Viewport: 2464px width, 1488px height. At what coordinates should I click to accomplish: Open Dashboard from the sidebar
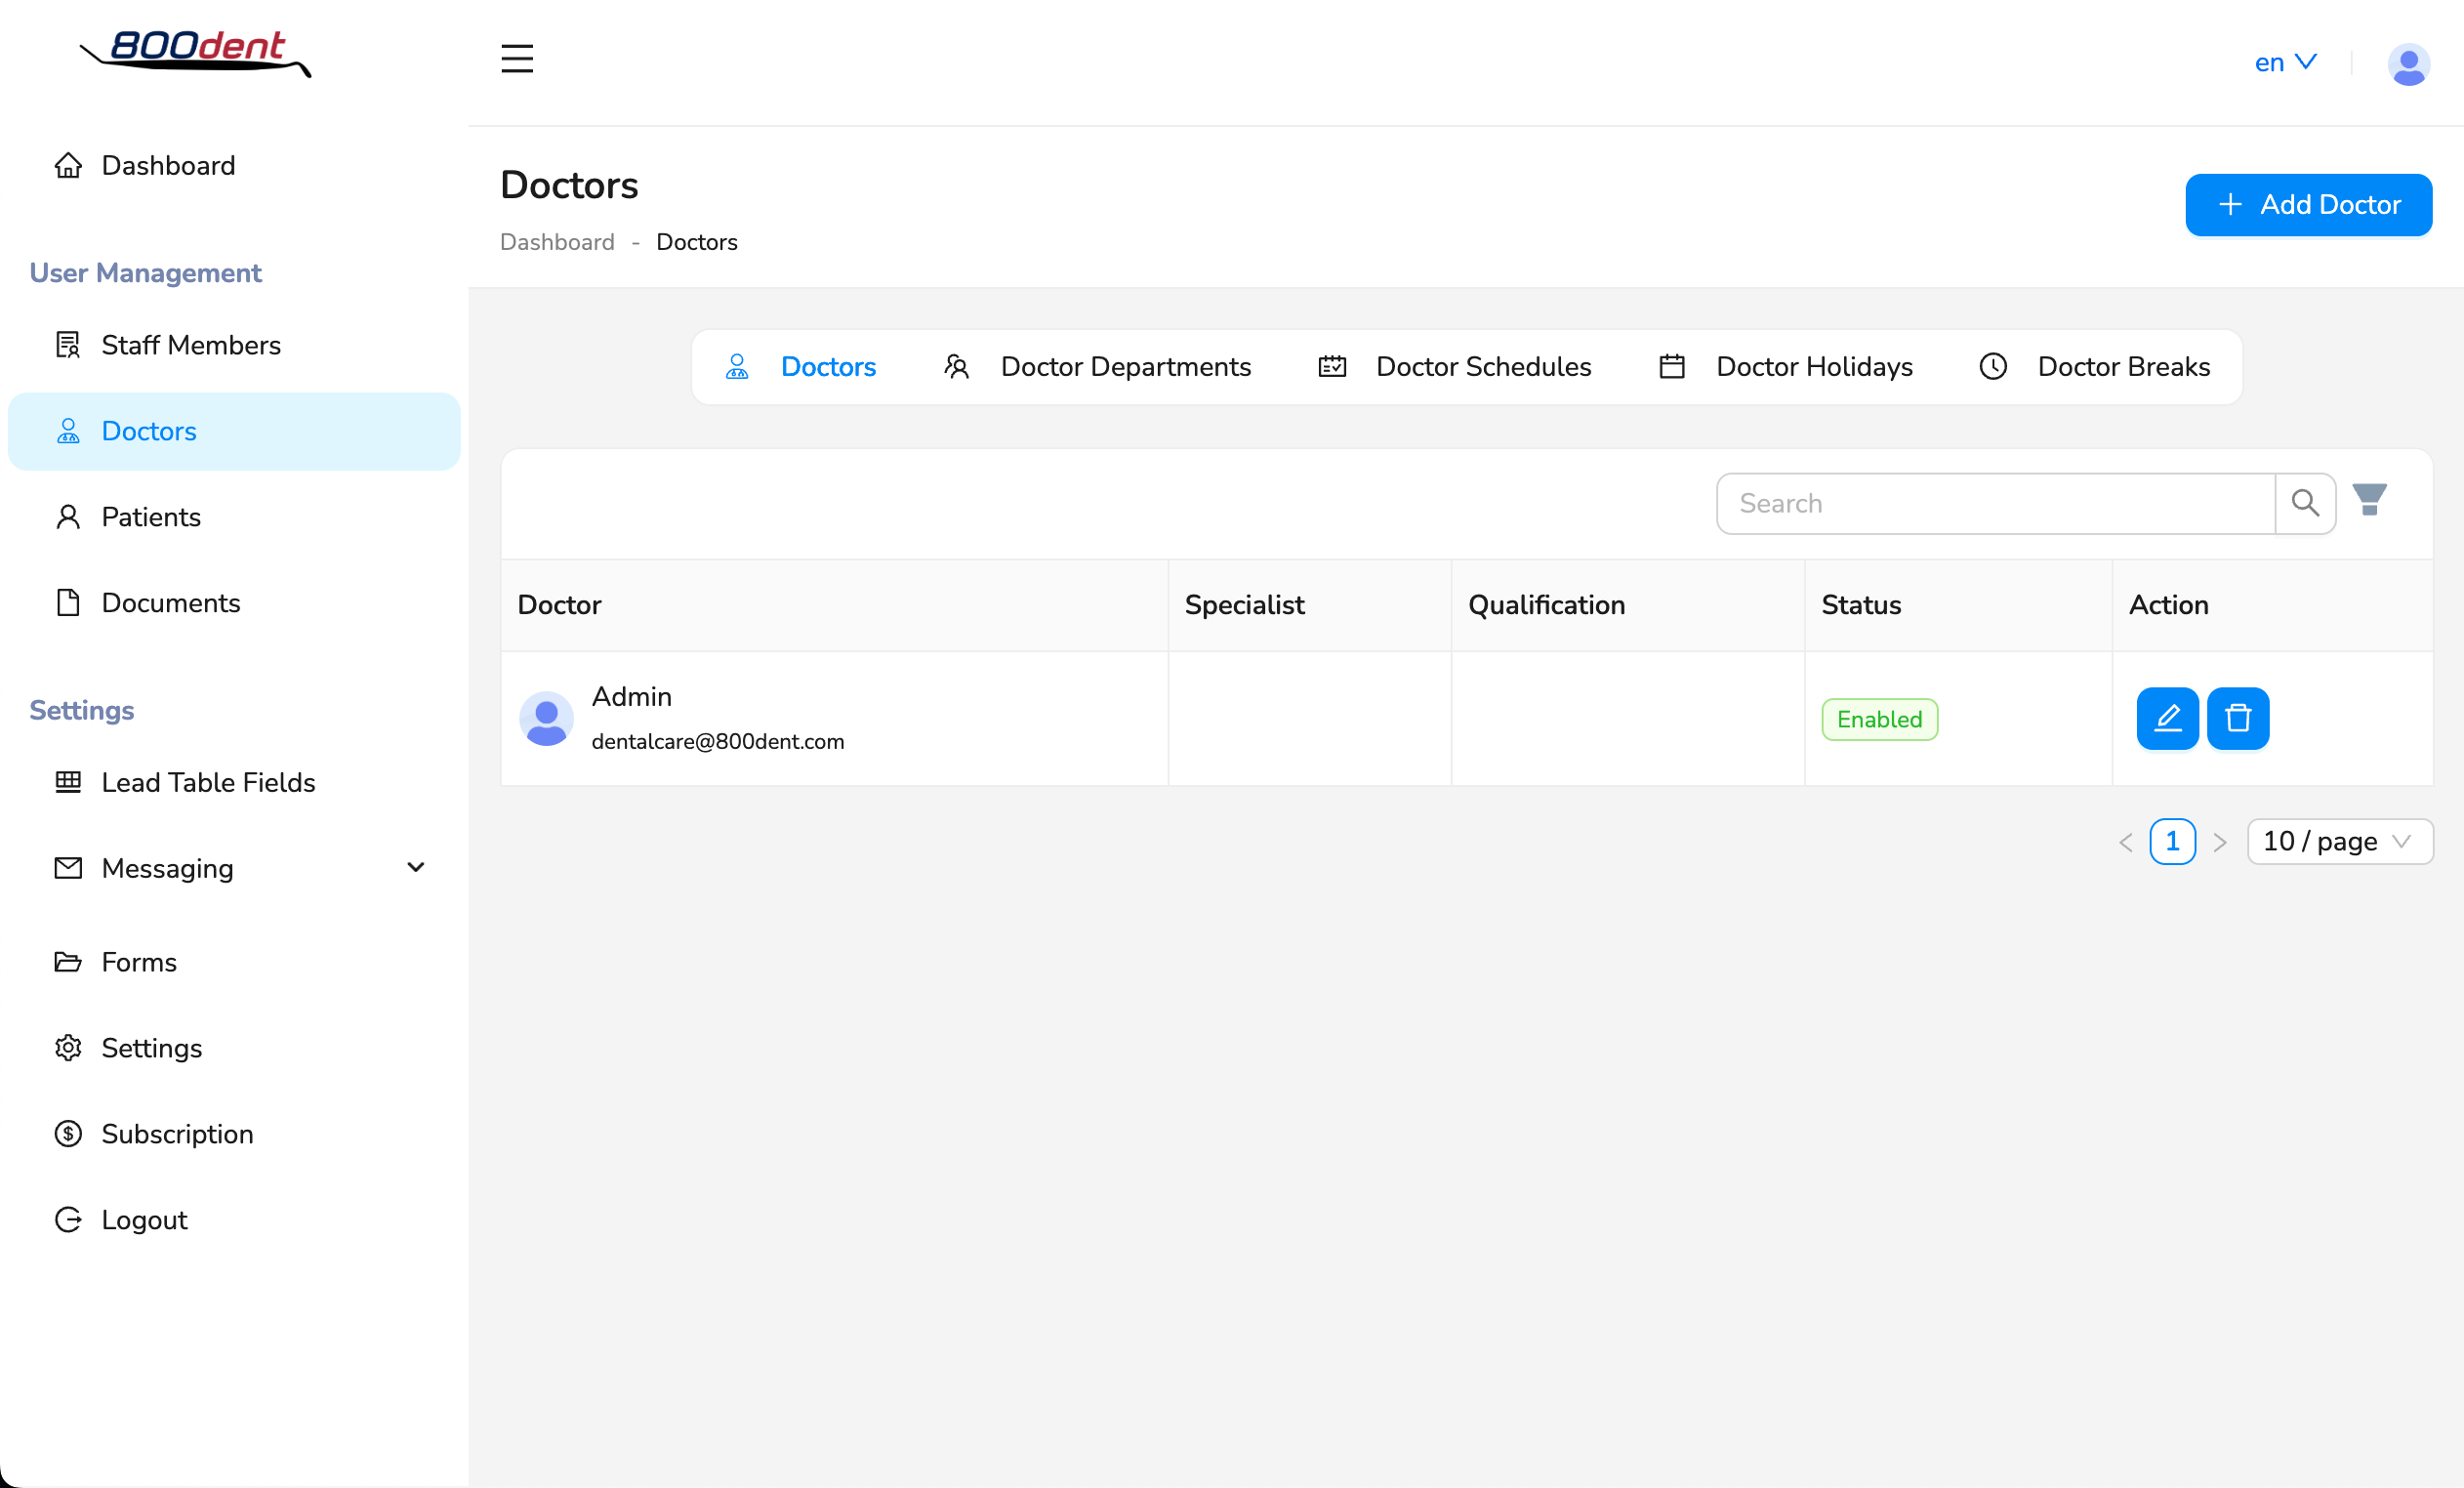click(x=168, y=165)
